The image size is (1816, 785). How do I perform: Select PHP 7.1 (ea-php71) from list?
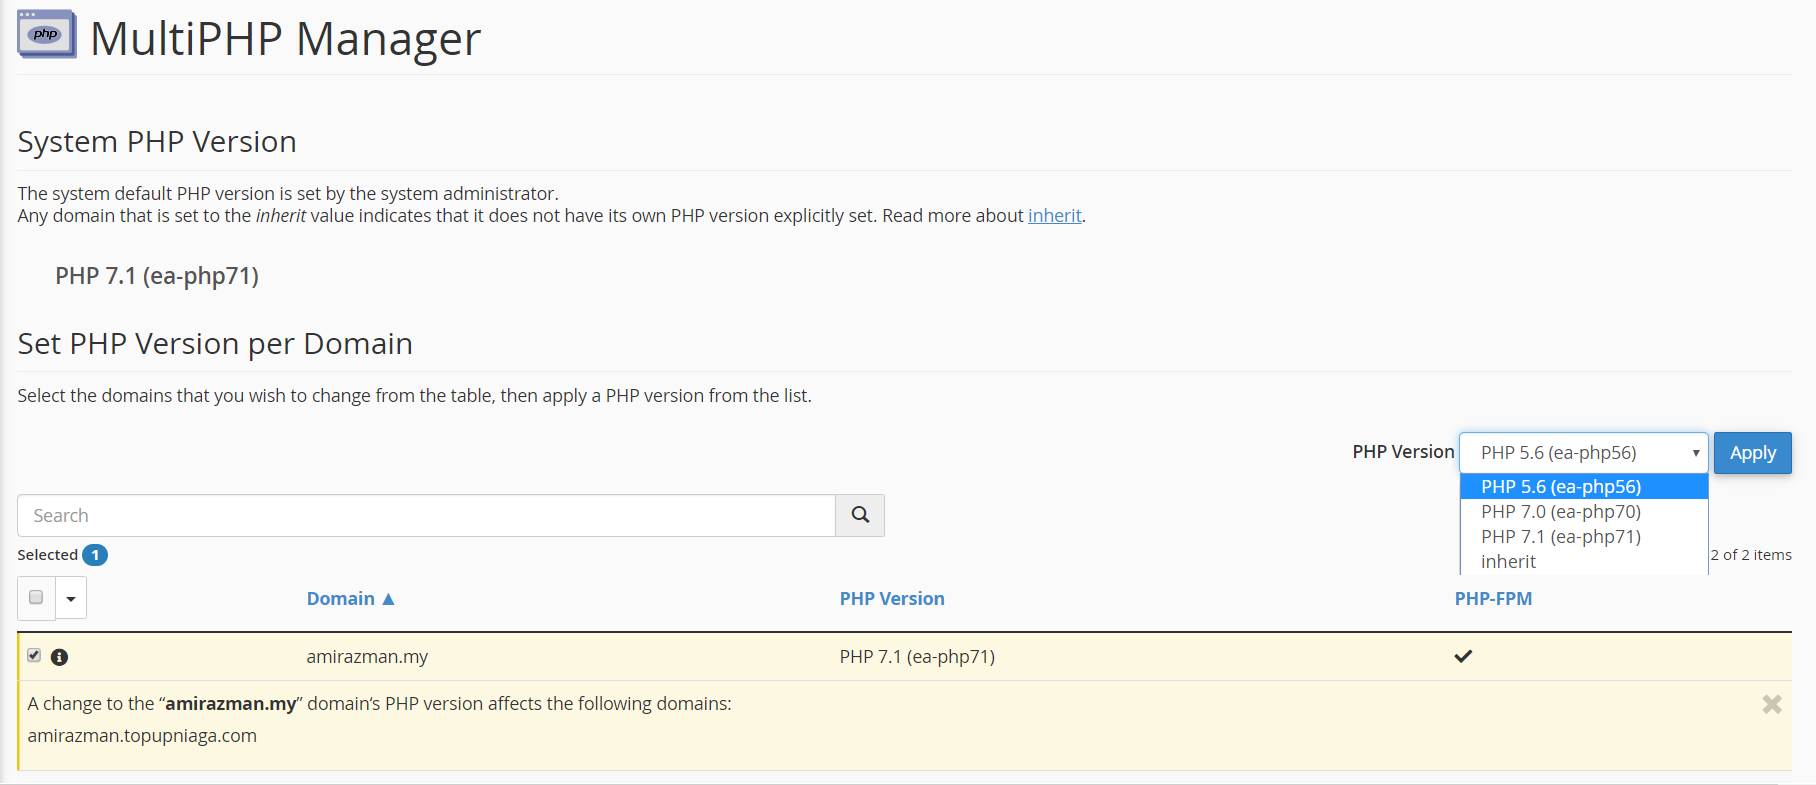click(x=1561, y=537)
